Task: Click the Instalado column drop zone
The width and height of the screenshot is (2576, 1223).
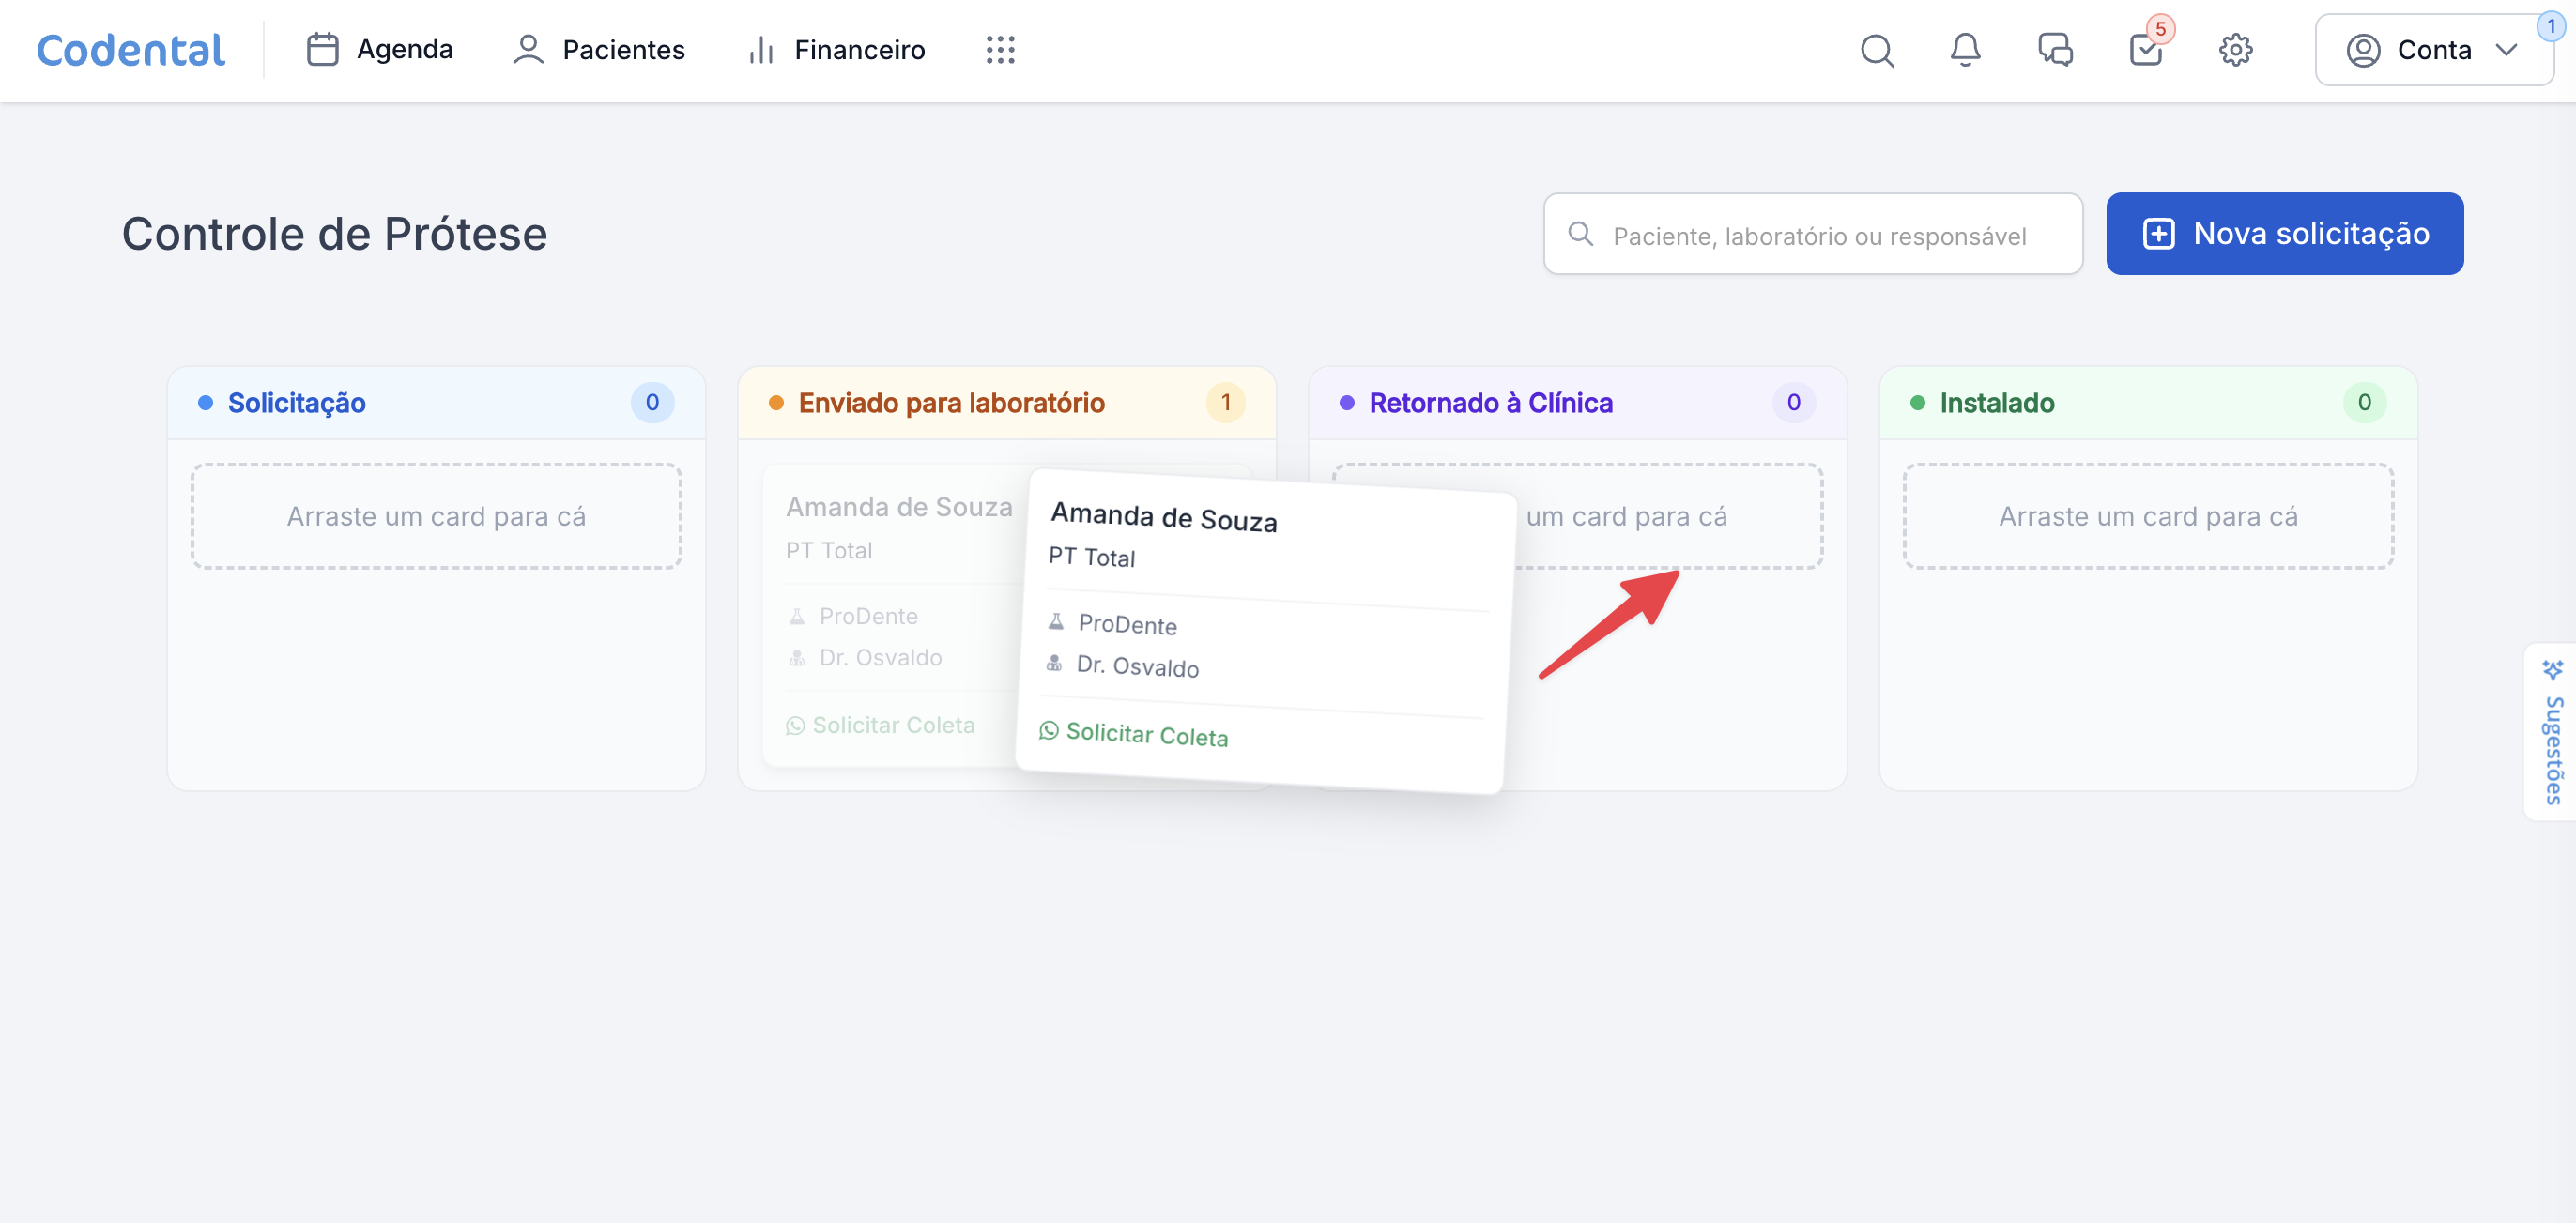Action: pyautogui.click(x=2147, y=517)
